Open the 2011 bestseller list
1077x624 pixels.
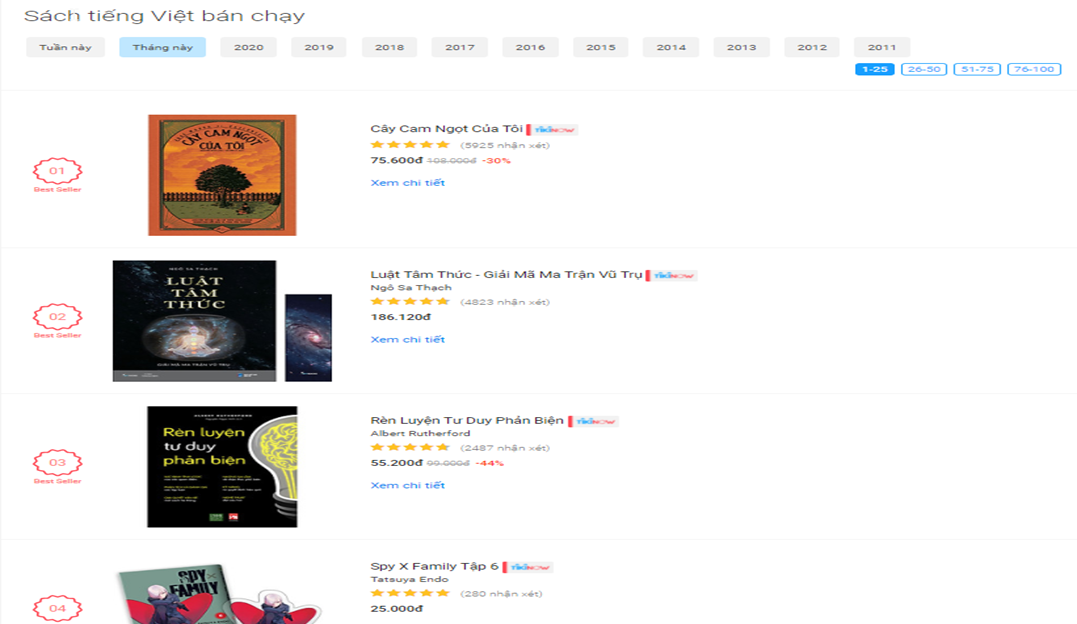pyautogui.click(x=882, y=47)
